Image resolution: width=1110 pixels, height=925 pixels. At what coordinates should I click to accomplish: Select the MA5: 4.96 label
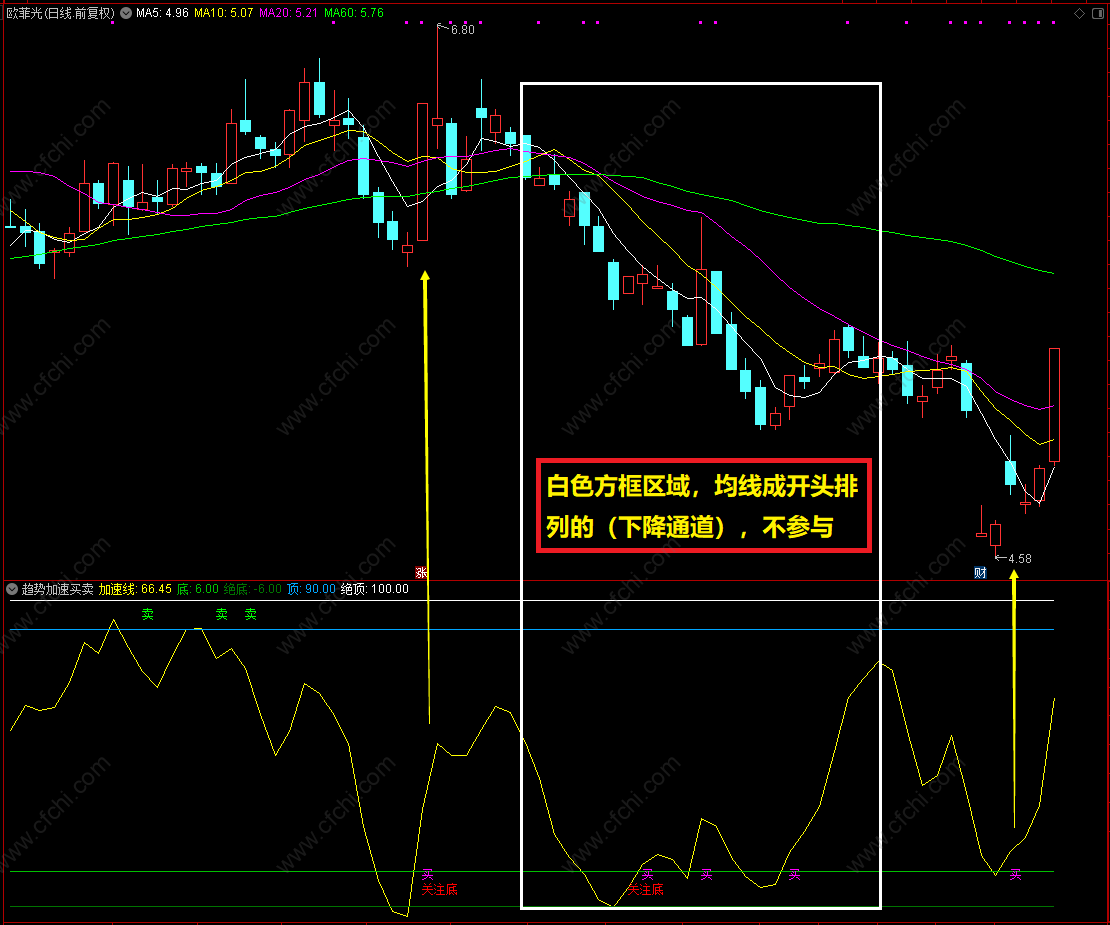[162, 13]
